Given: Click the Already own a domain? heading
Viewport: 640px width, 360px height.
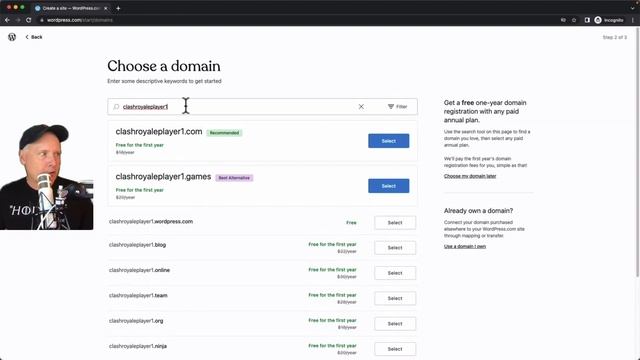Looking at the screenshot, I should 478,211.
